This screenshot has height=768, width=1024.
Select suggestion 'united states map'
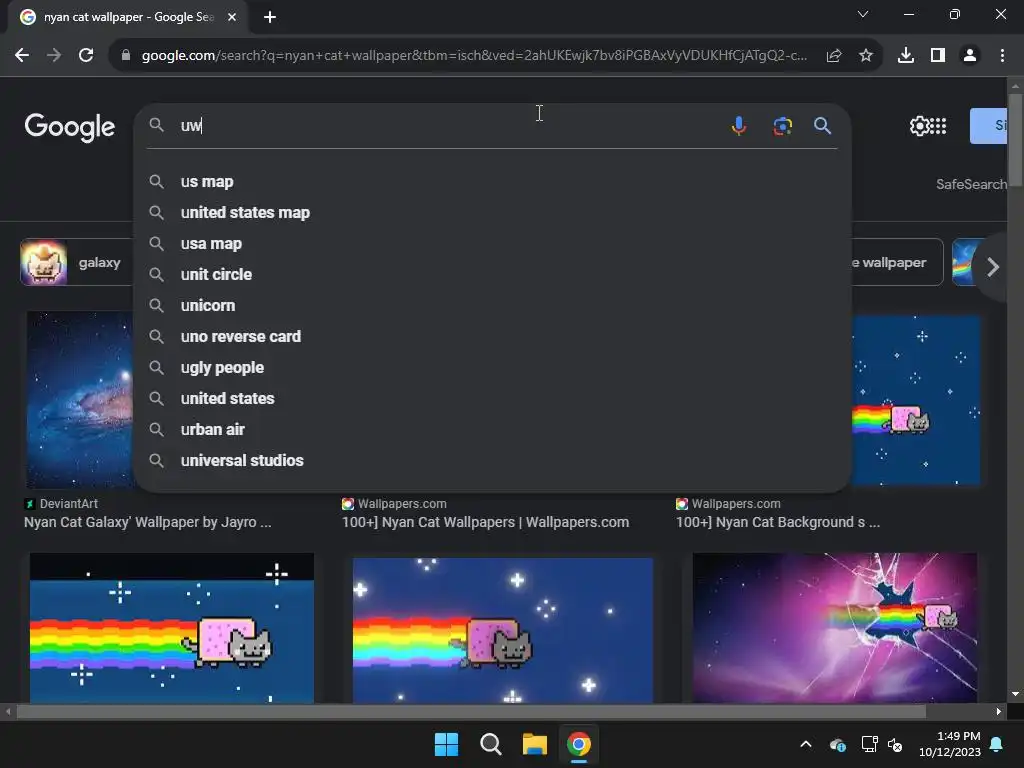pos(492,212)
